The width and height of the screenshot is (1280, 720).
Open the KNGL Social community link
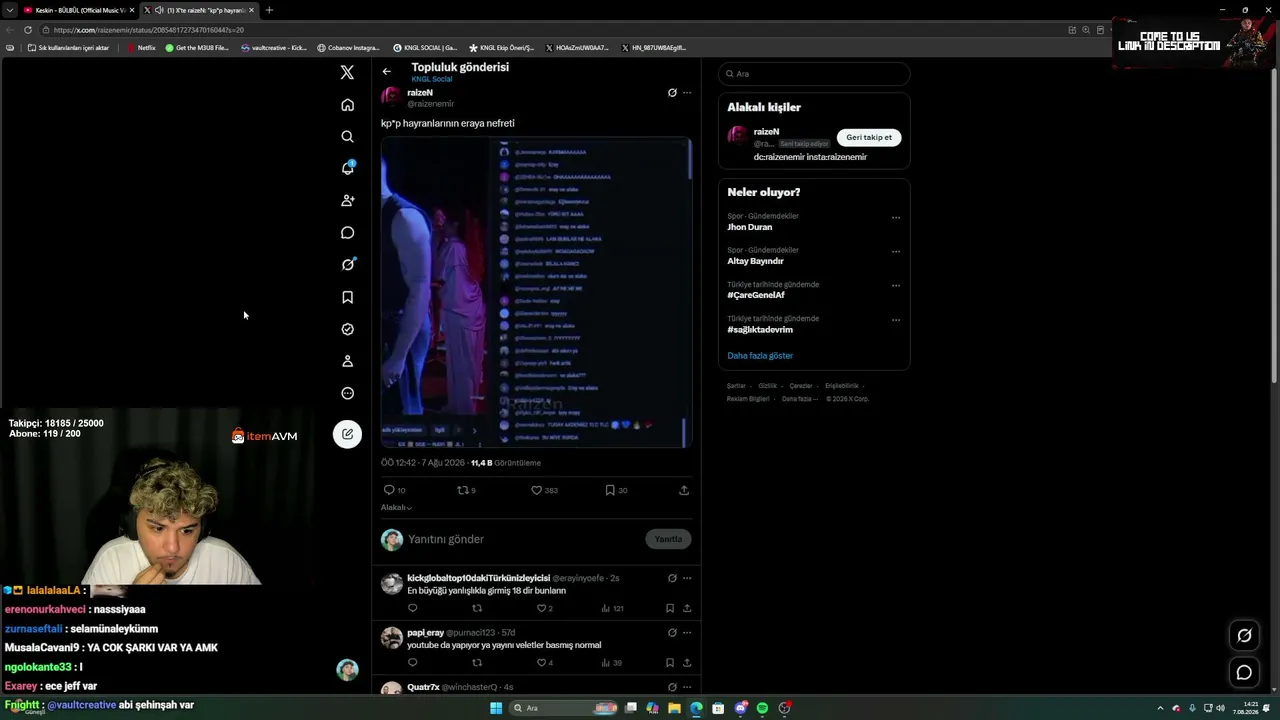[x=432, y=79]
